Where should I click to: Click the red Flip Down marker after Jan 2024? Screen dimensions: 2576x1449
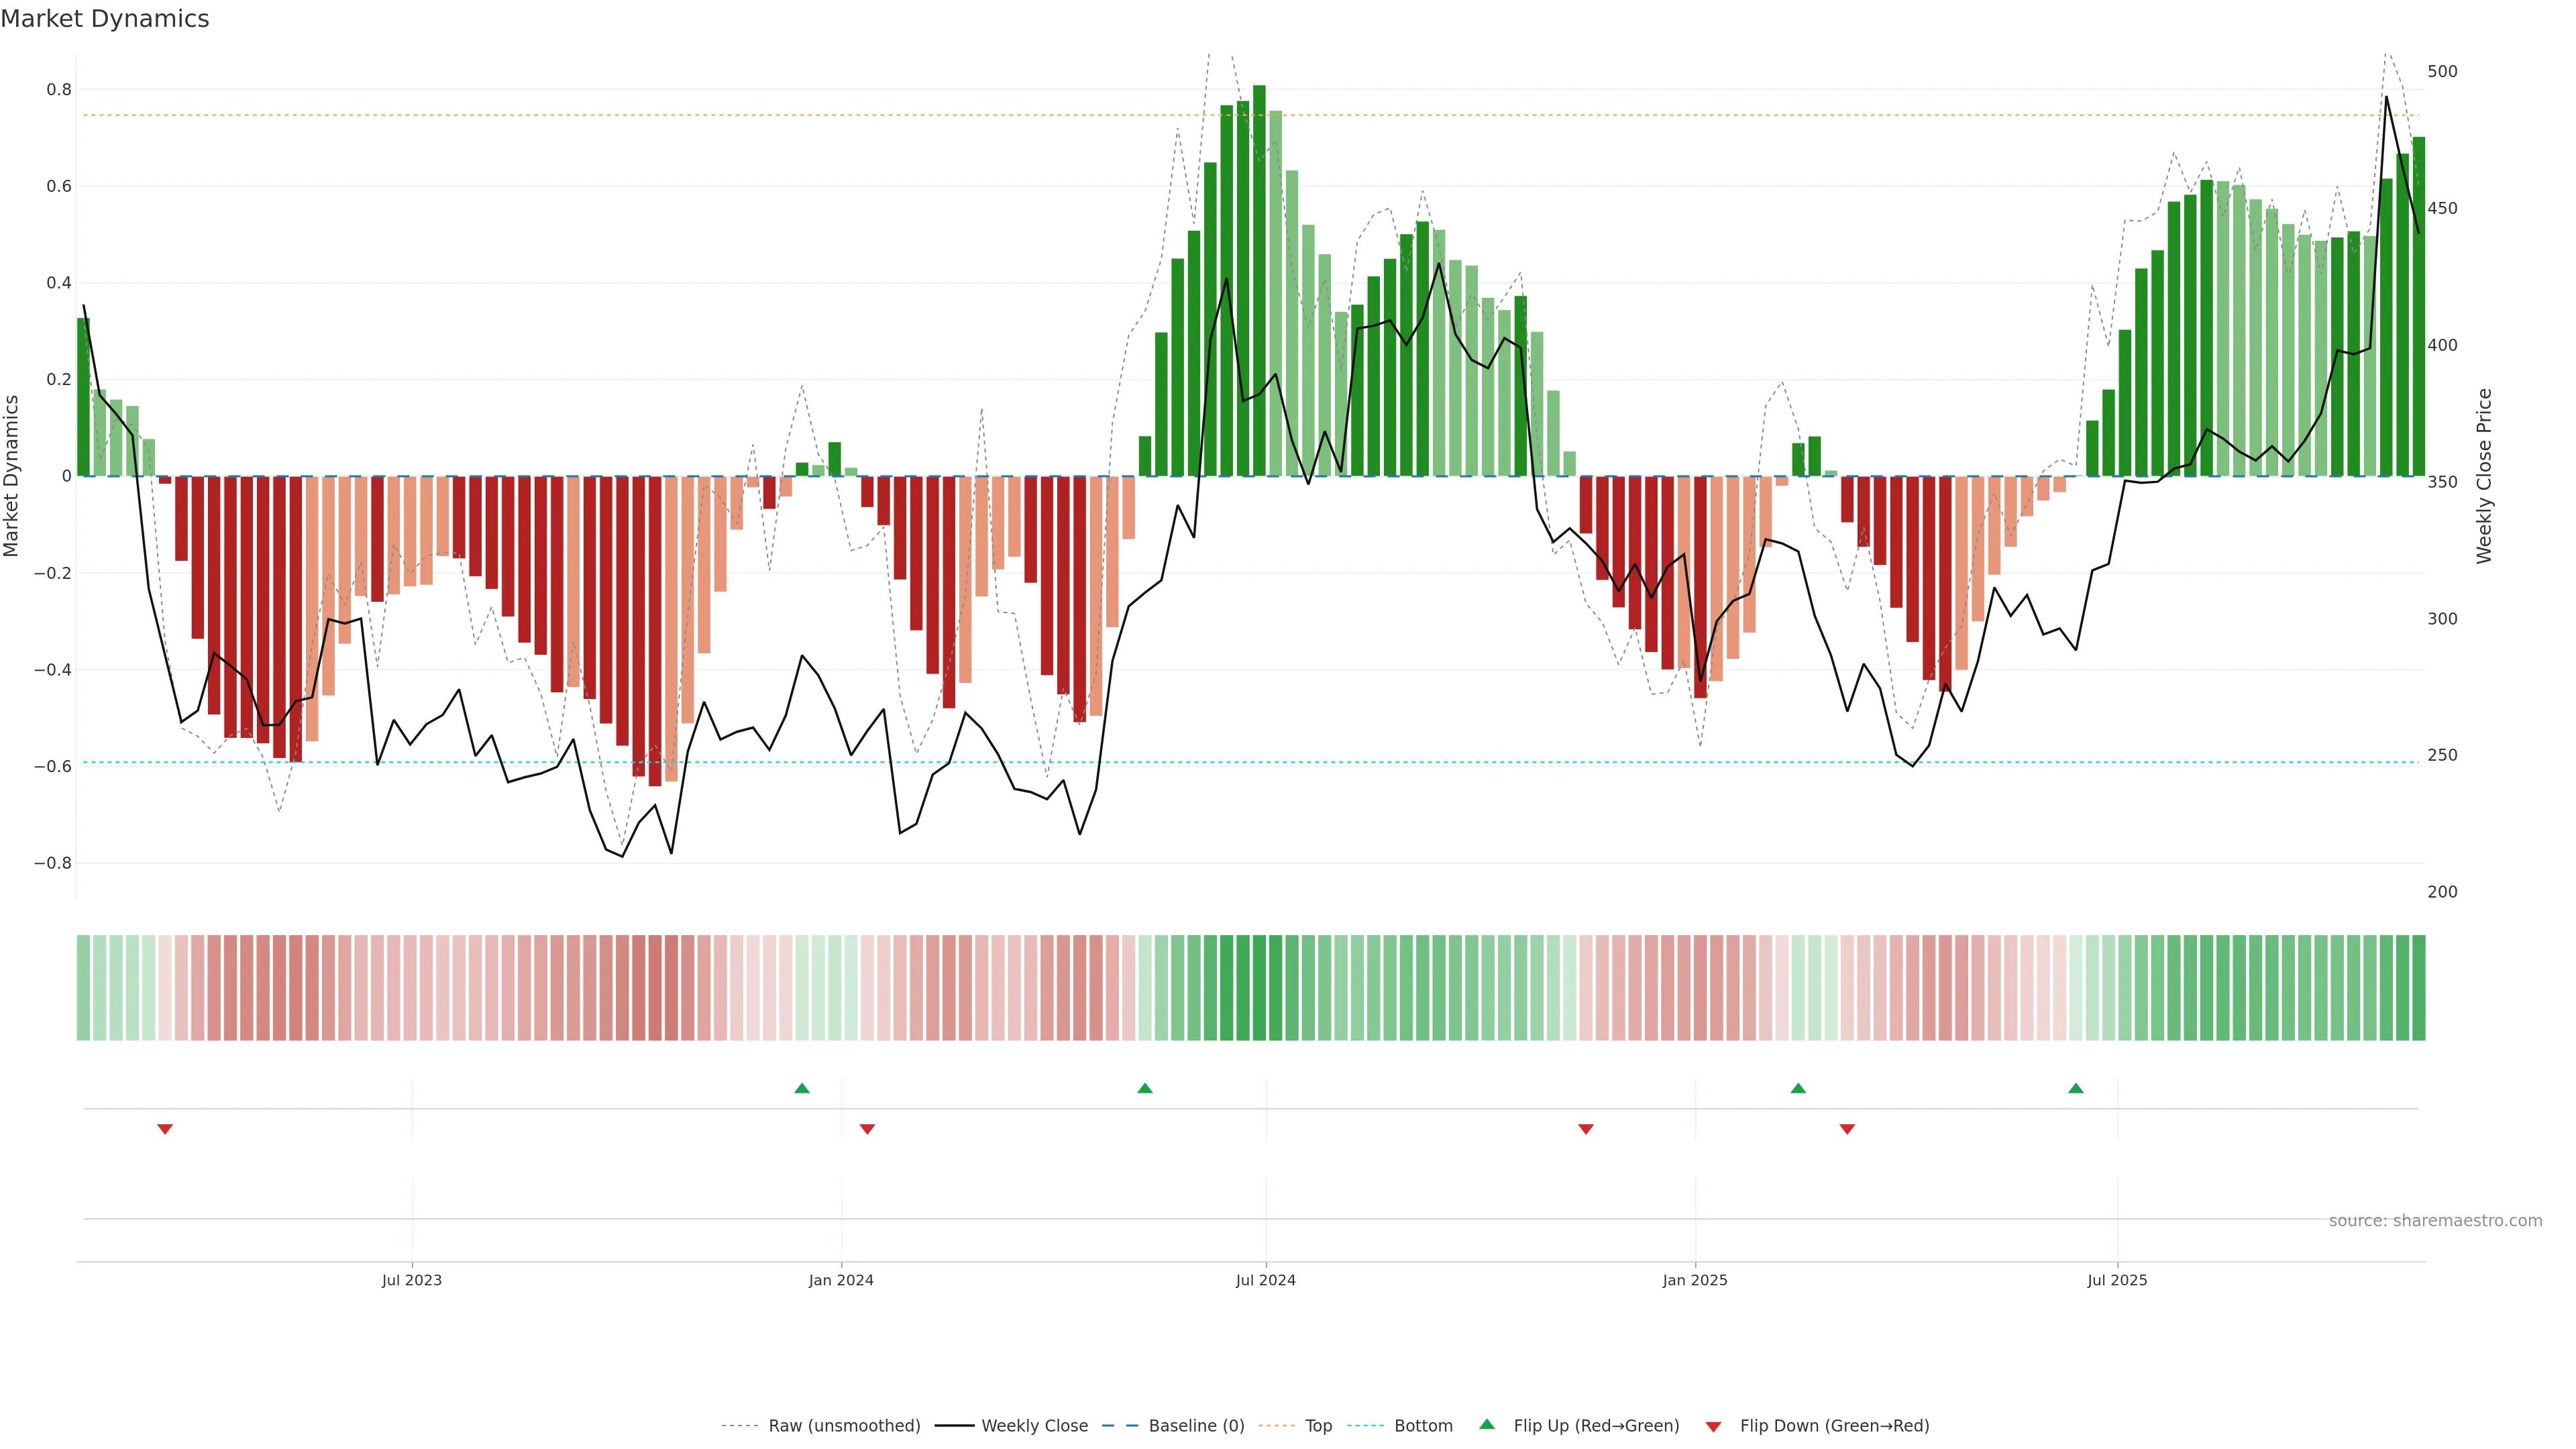click(867, 1129)
